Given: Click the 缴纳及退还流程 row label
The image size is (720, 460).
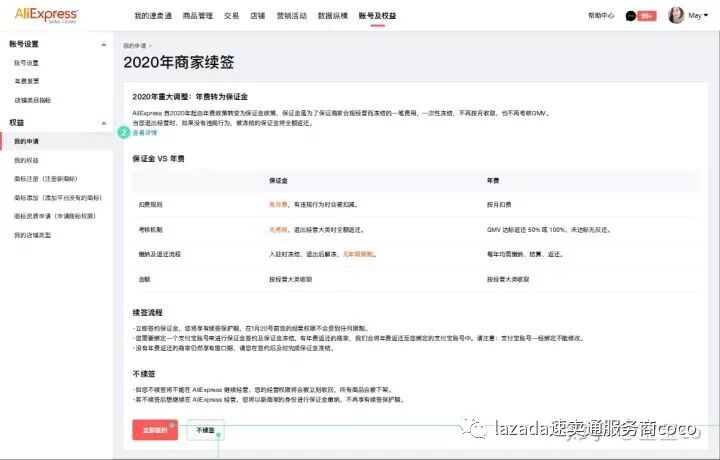Looking at the screenshot, I should pos(160,254).
